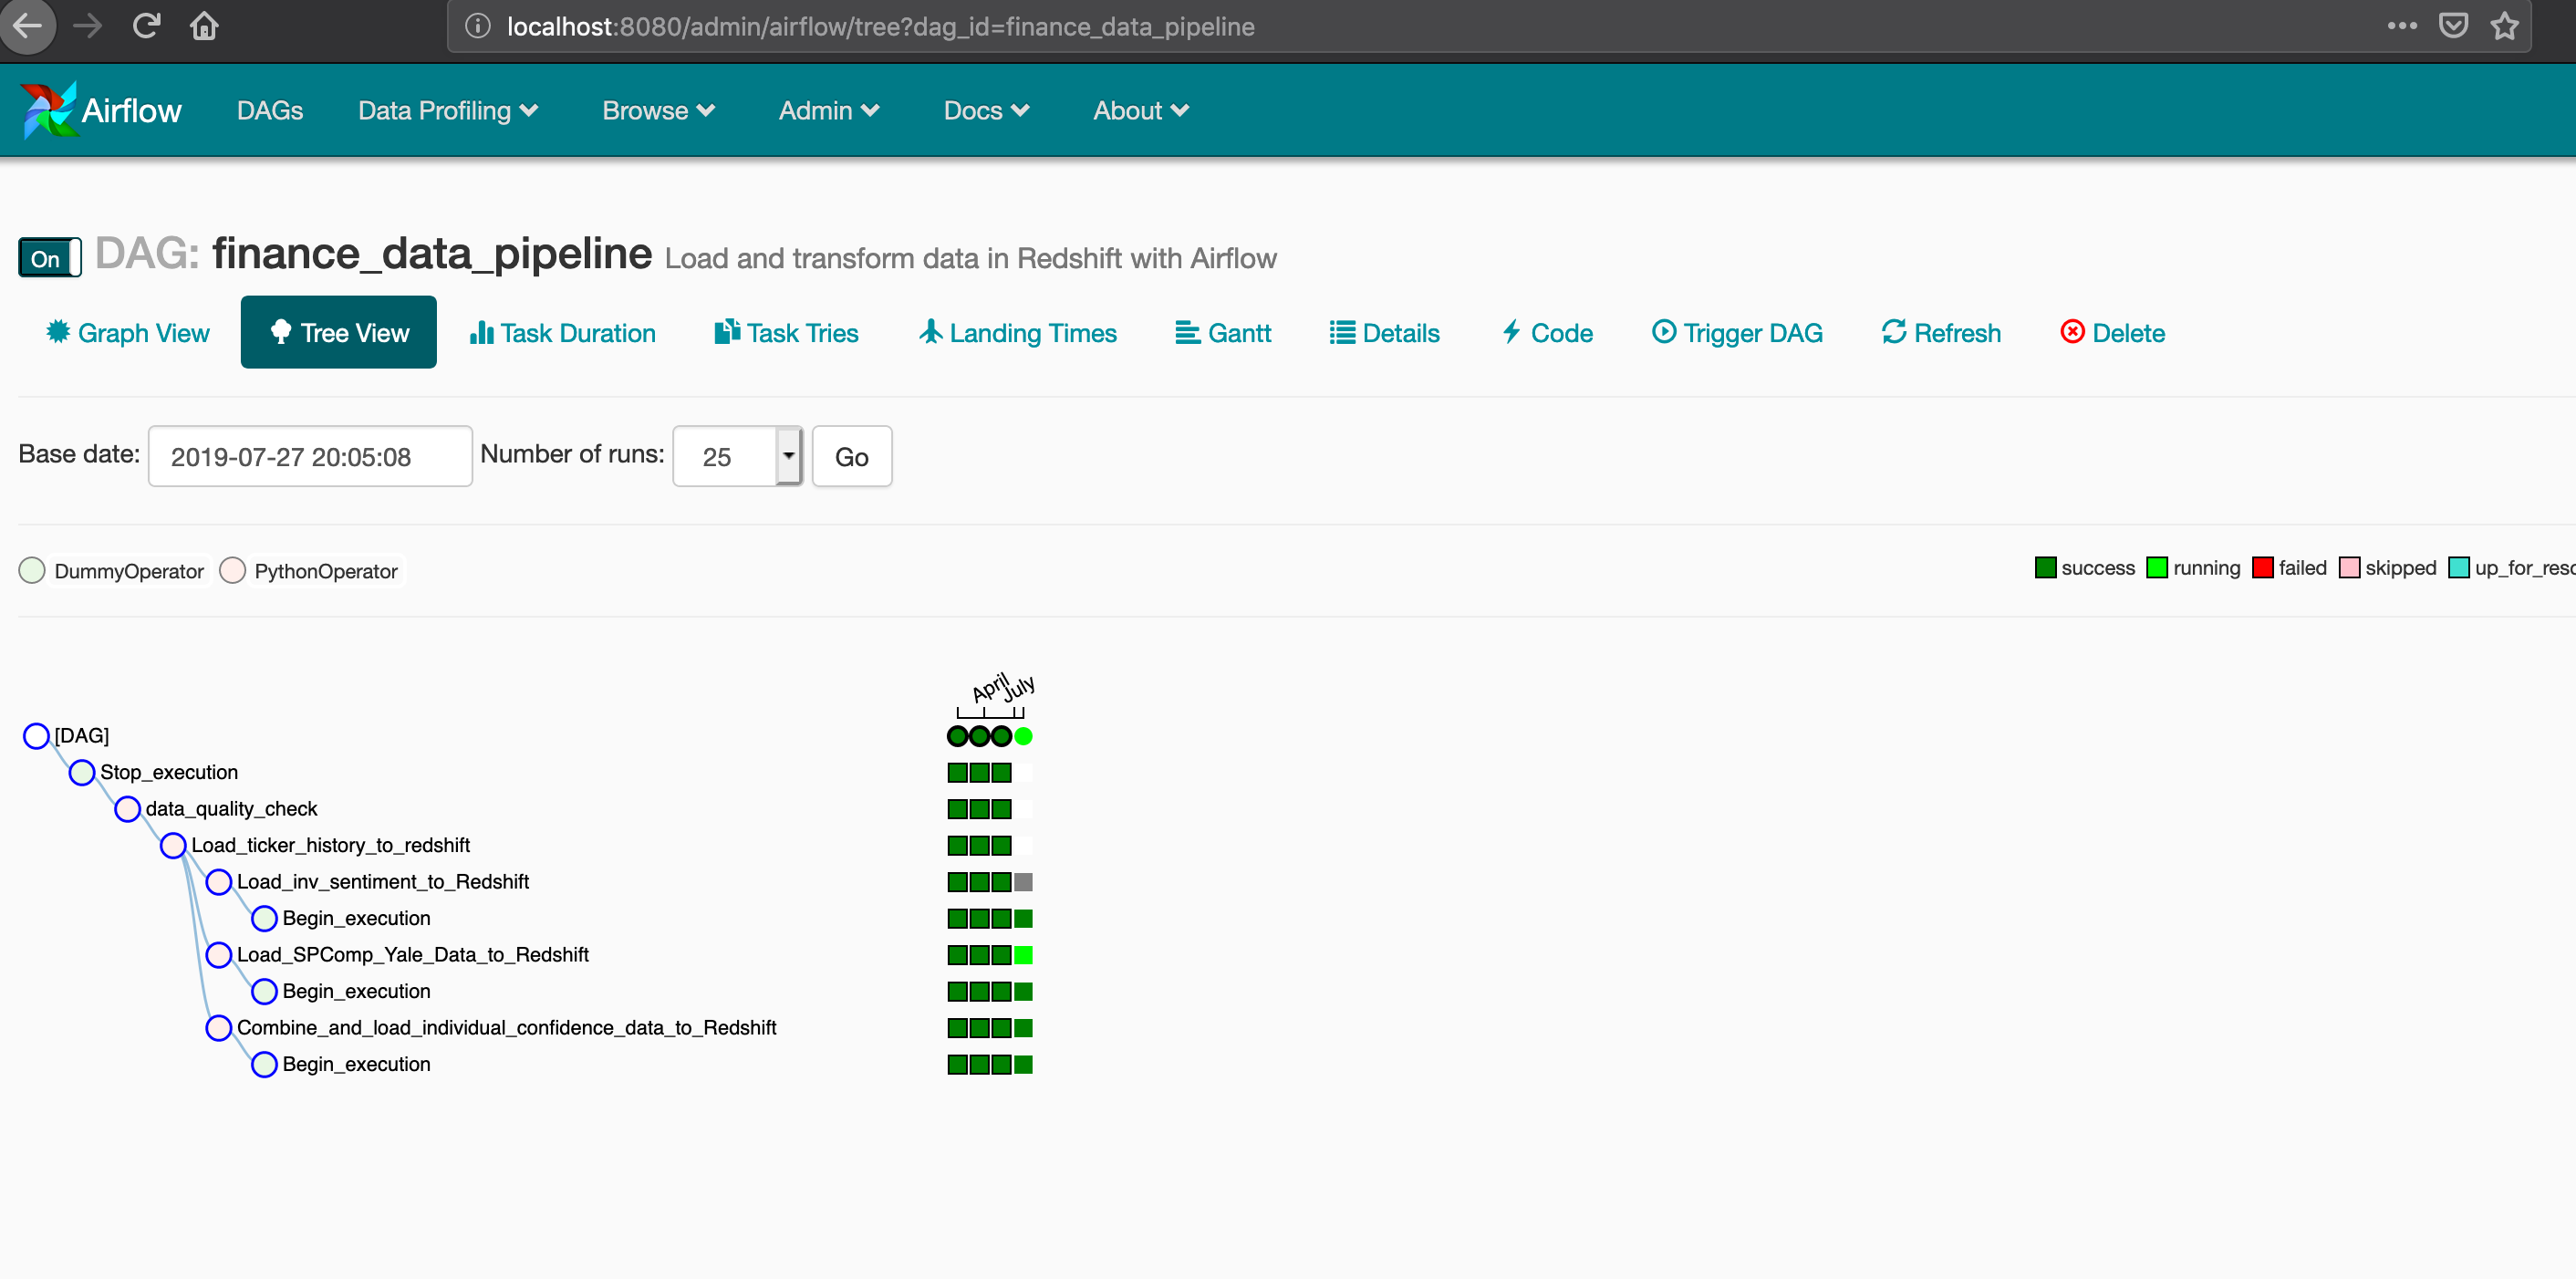Screen dimensions: 2576x1279
Task: Expand the Data Profiling menu
Action: point(447,110)
